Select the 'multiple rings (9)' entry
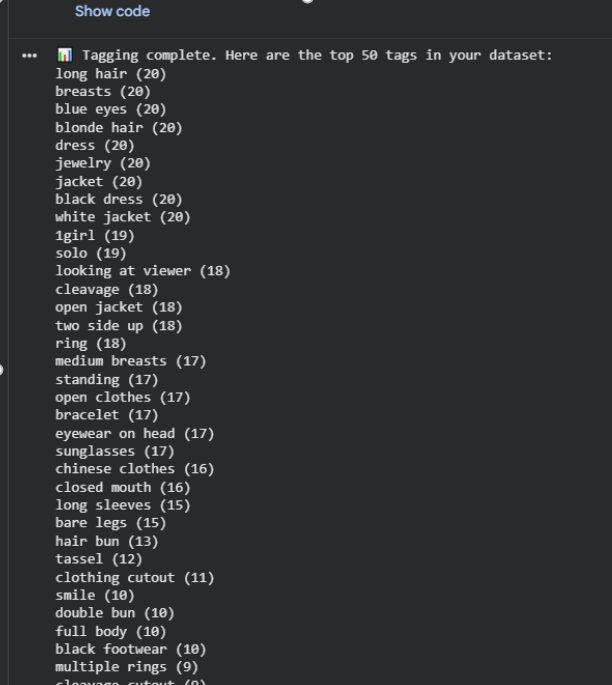Viewport: 612px width, 685px height. [126, 667]
